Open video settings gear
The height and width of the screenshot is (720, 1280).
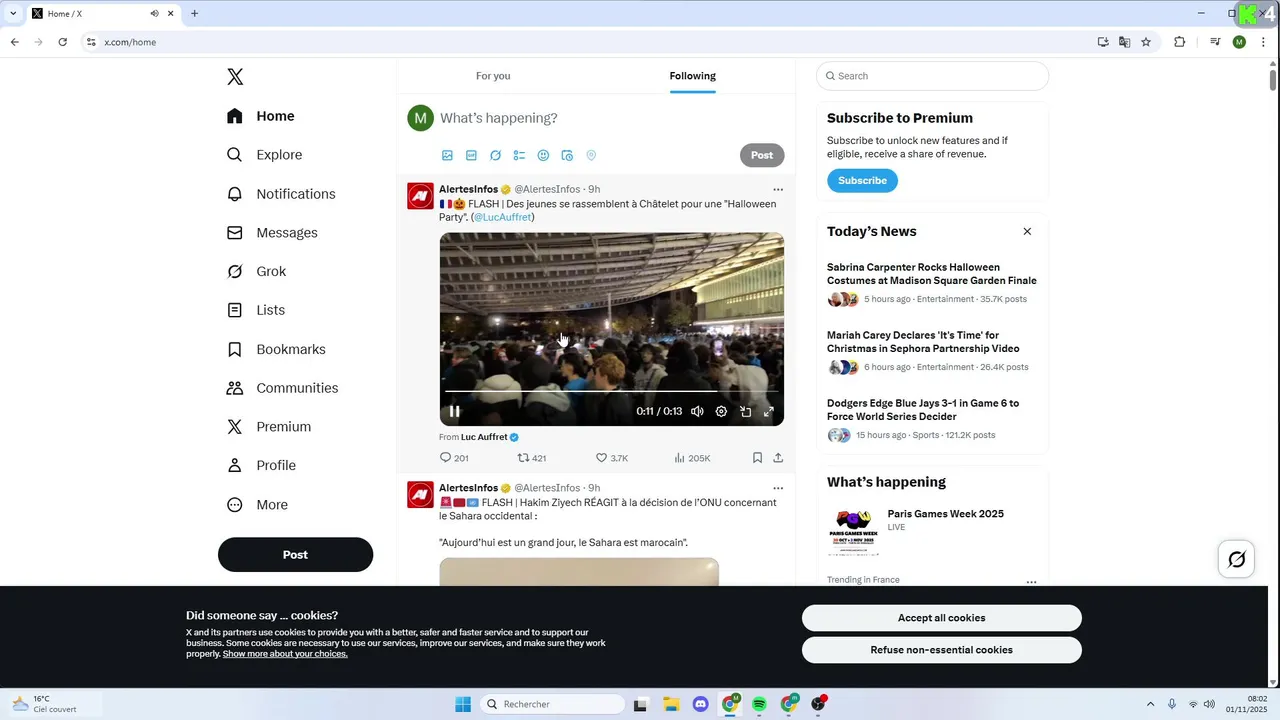point(721,411)
